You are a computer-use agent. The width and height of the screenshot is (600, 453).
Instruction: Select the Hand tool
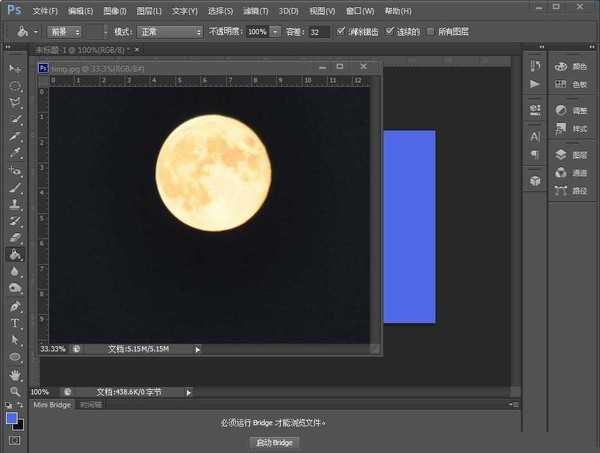tap(15, 374)
